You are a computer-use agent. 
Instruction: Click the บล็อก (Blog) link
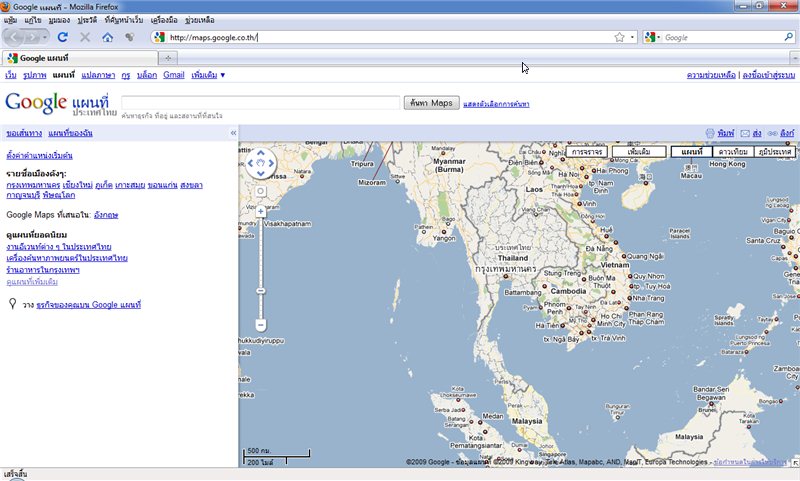click(x=147, y=75)
